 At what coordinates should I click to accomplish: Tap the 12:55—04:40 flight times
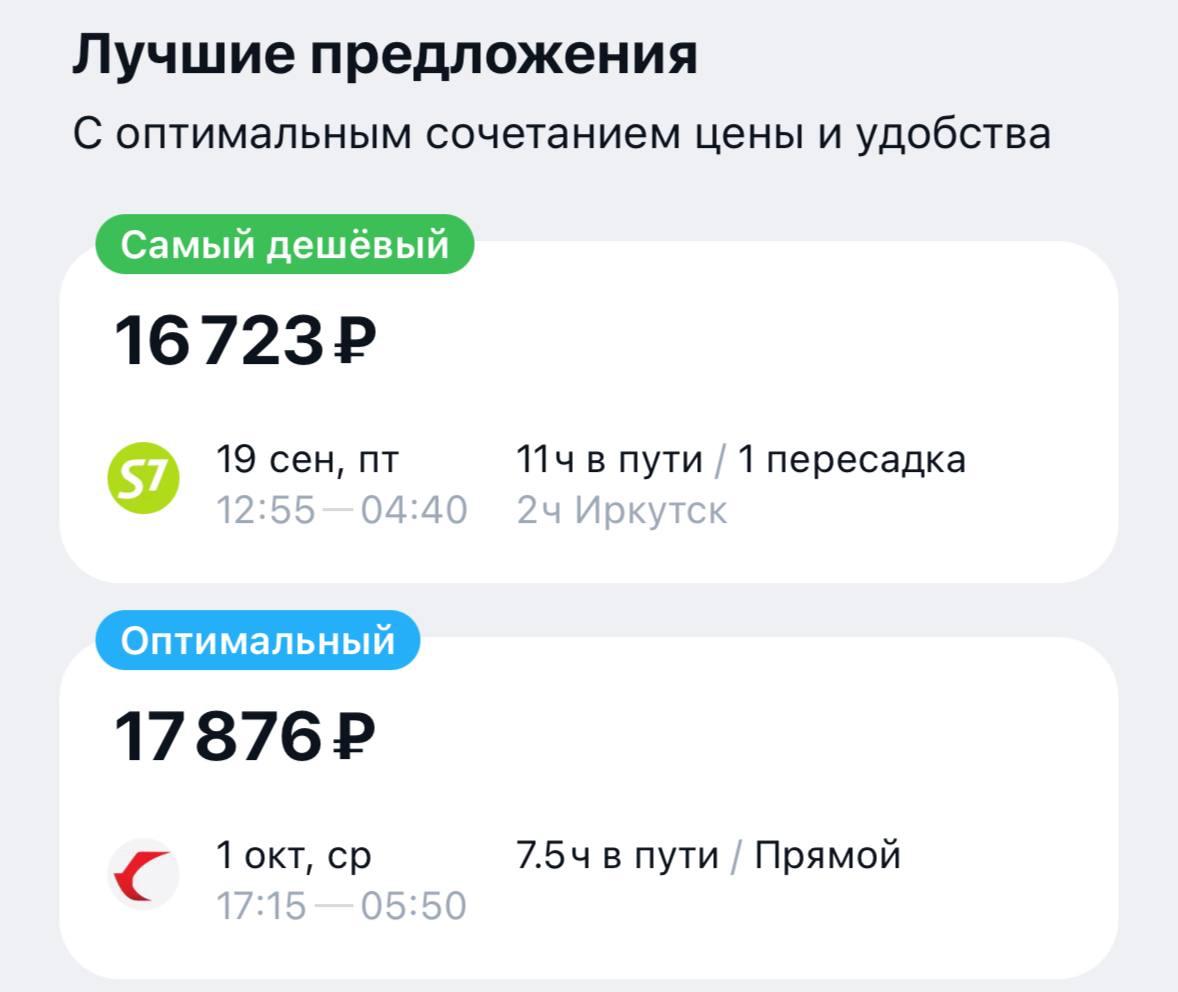pos(342,511)
